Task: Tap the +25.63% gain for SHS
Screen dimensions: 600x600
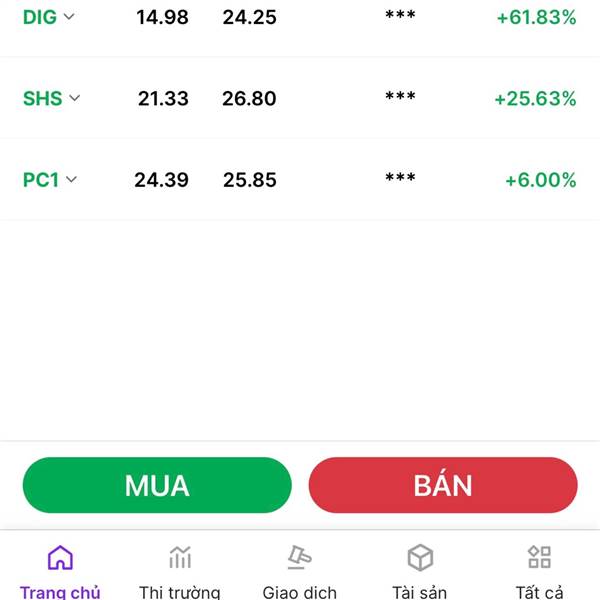Action: tap(535, 98)
